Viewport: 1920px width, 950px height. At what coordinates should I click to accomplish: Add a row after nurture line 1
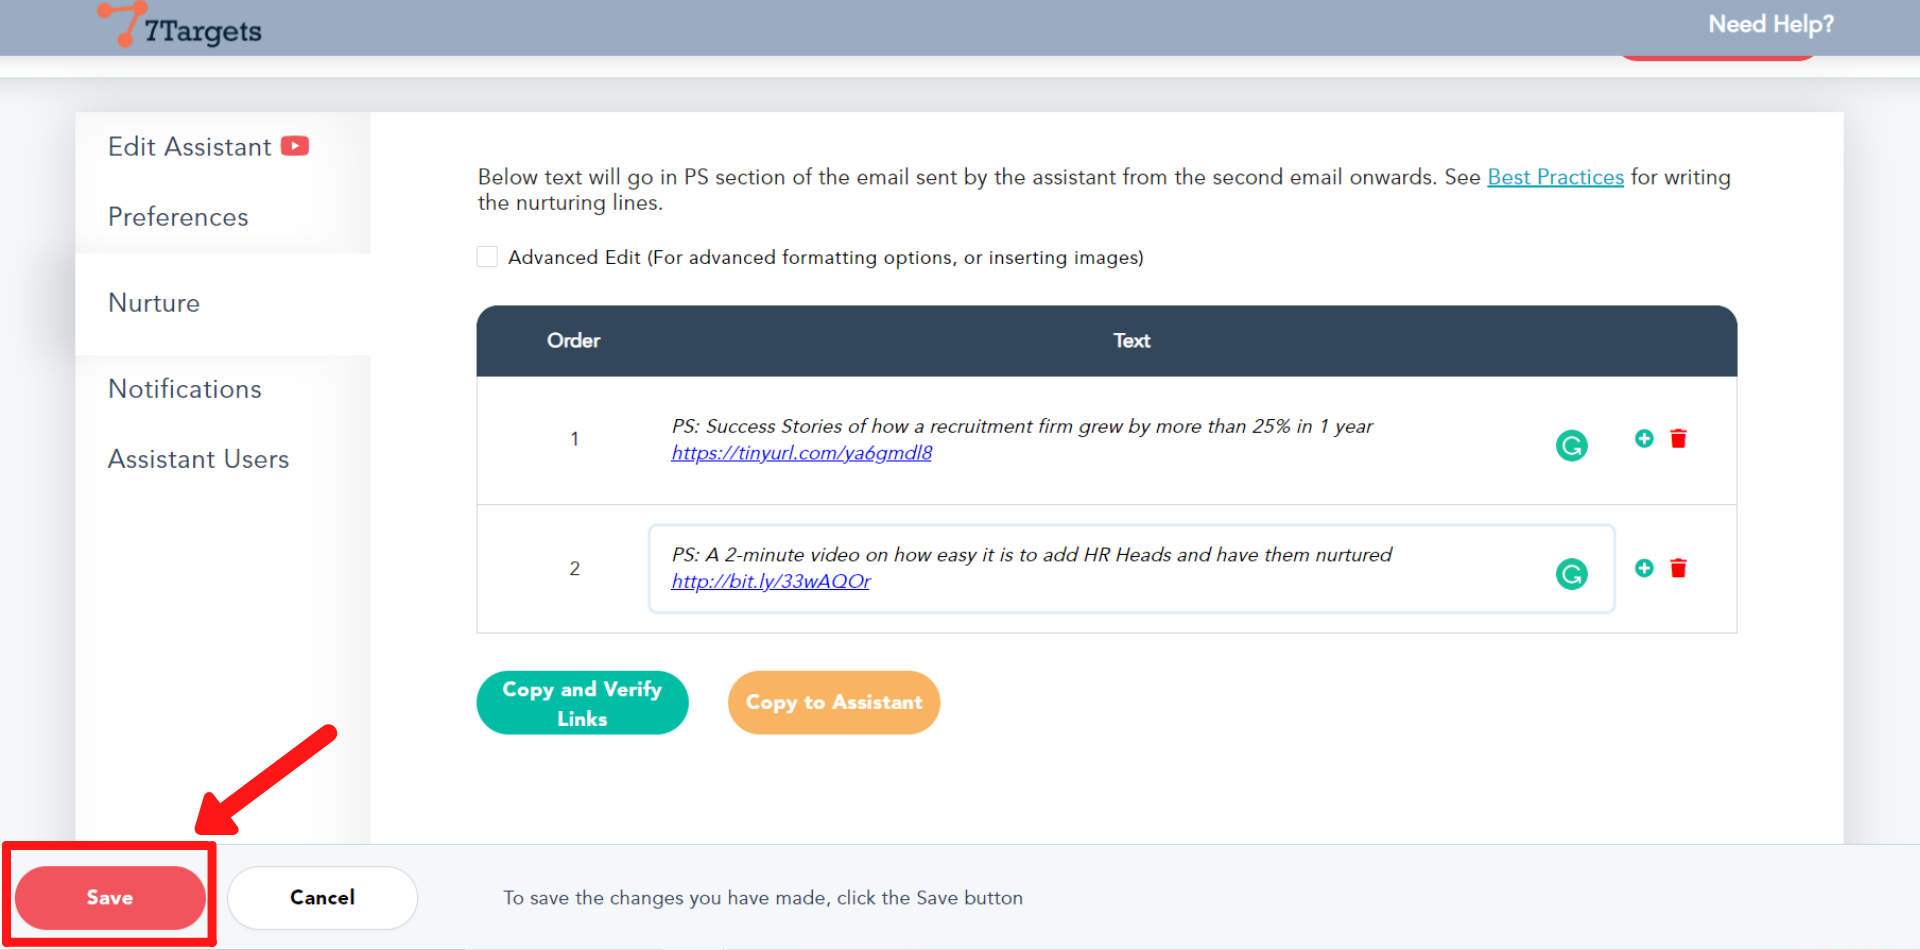click(x=1644, y=438)
